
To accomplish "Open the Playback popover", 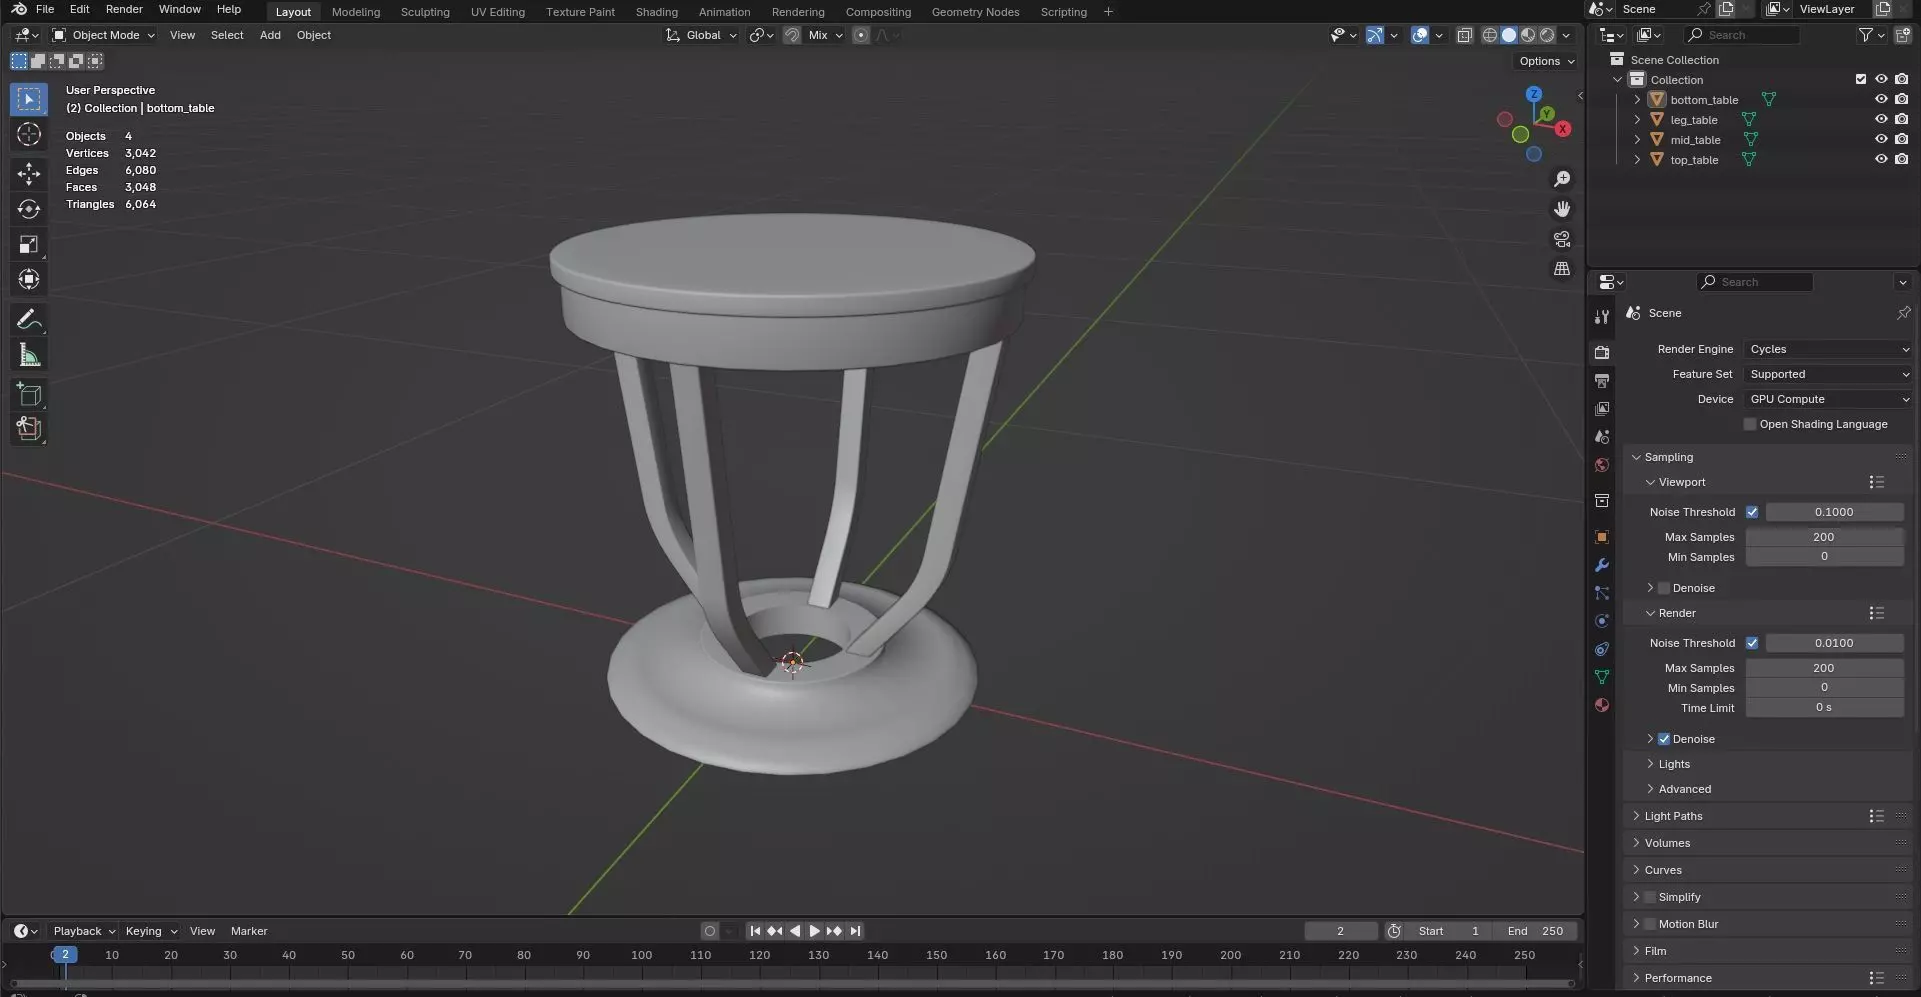I will tap(84, 931).
